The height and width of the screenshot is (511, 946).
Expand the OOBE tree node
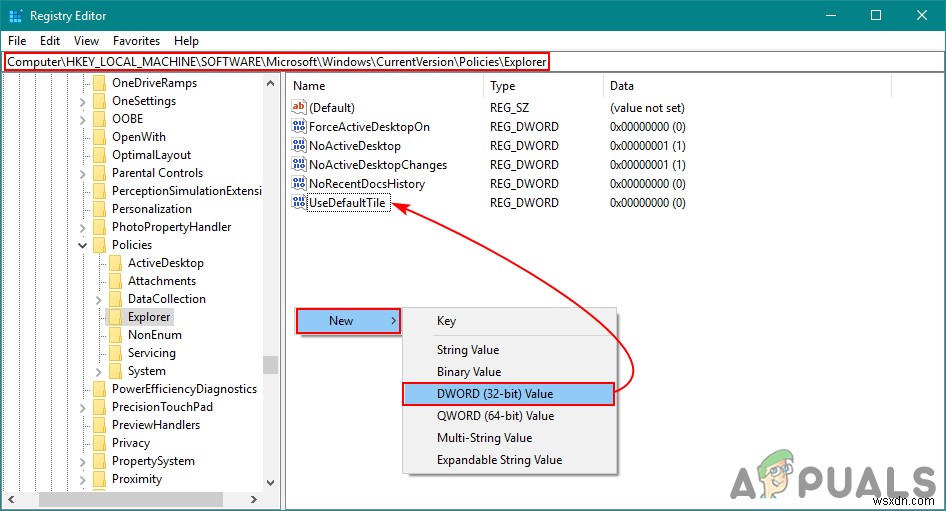(83, 120)
